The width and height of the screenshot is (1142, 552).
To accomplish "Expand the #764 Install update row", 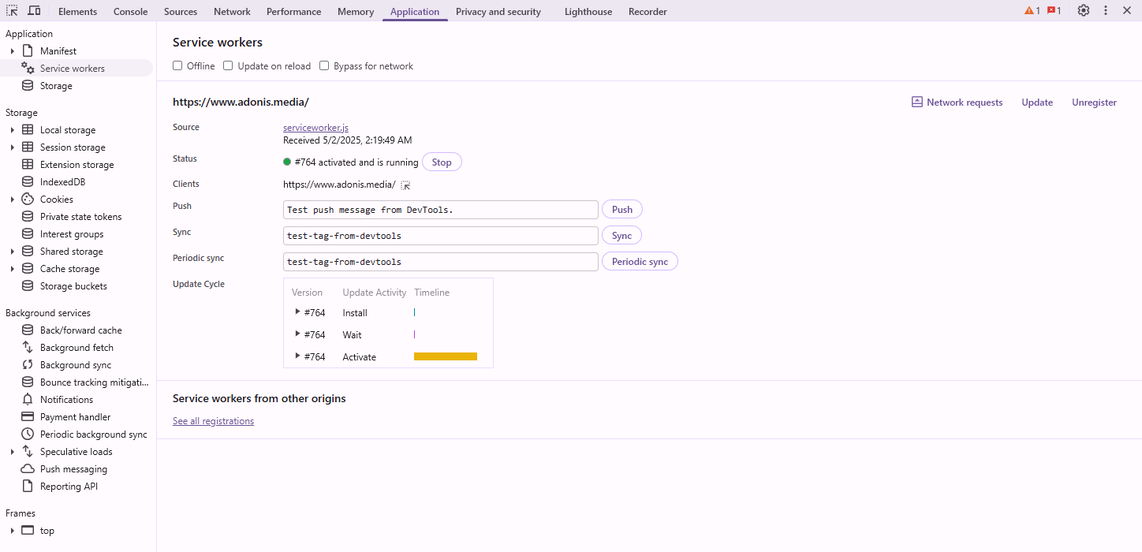I will tap(298, 312).
